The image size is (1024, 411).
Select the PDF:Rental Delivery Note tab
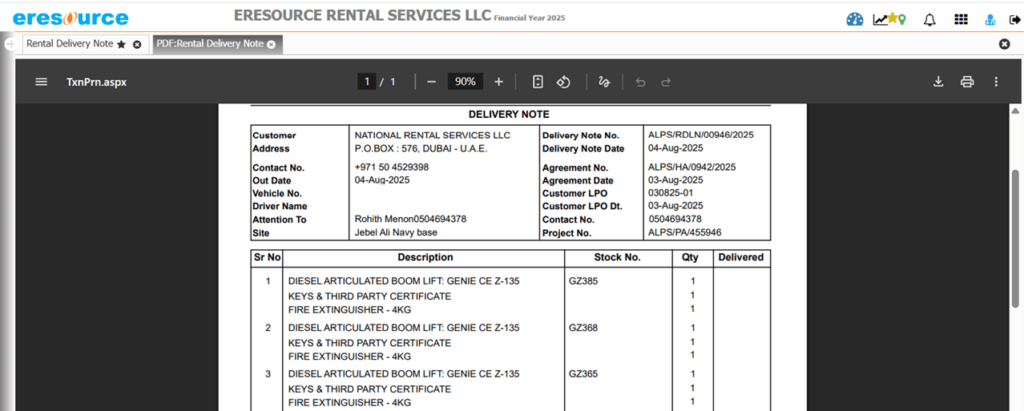[x=209, y=44]
